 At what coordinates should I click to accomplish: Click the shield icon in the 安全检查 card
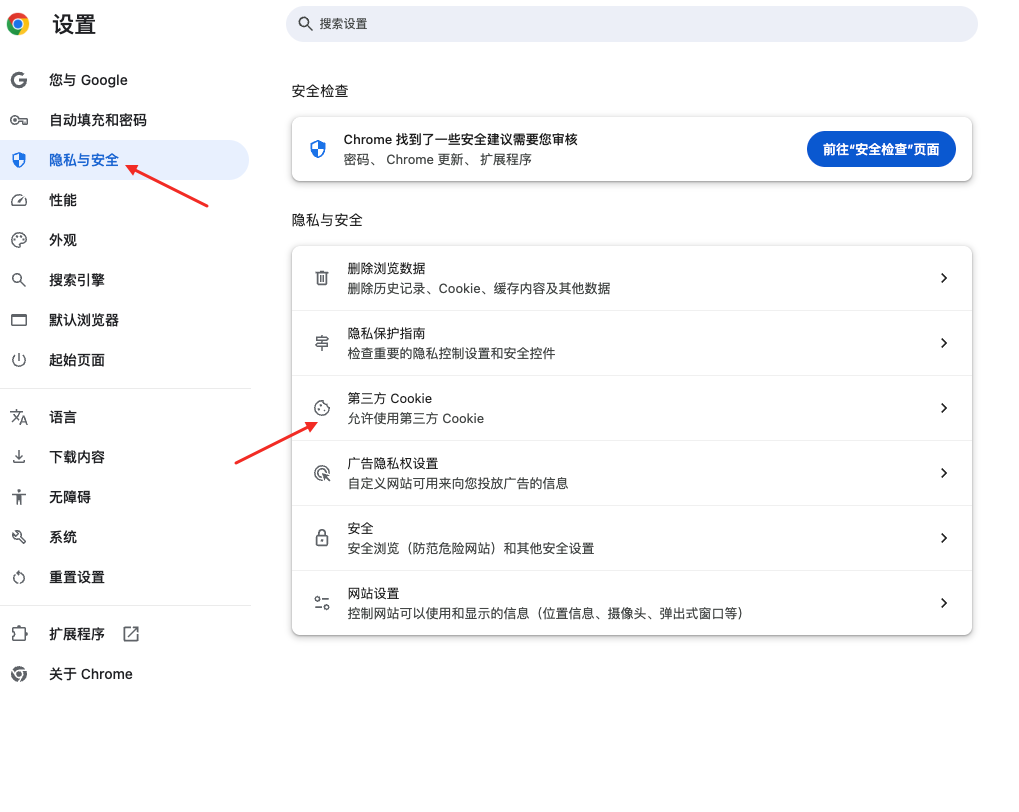coord(317,148)
